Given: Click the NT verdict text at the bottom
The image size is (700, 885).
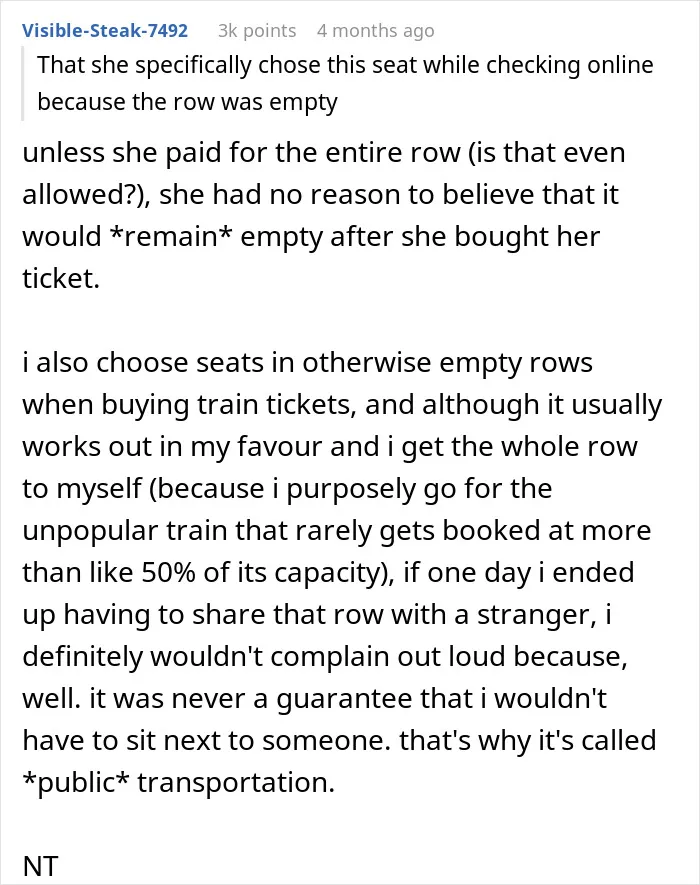Looking at the screenshot, I should tap(41, 866).
